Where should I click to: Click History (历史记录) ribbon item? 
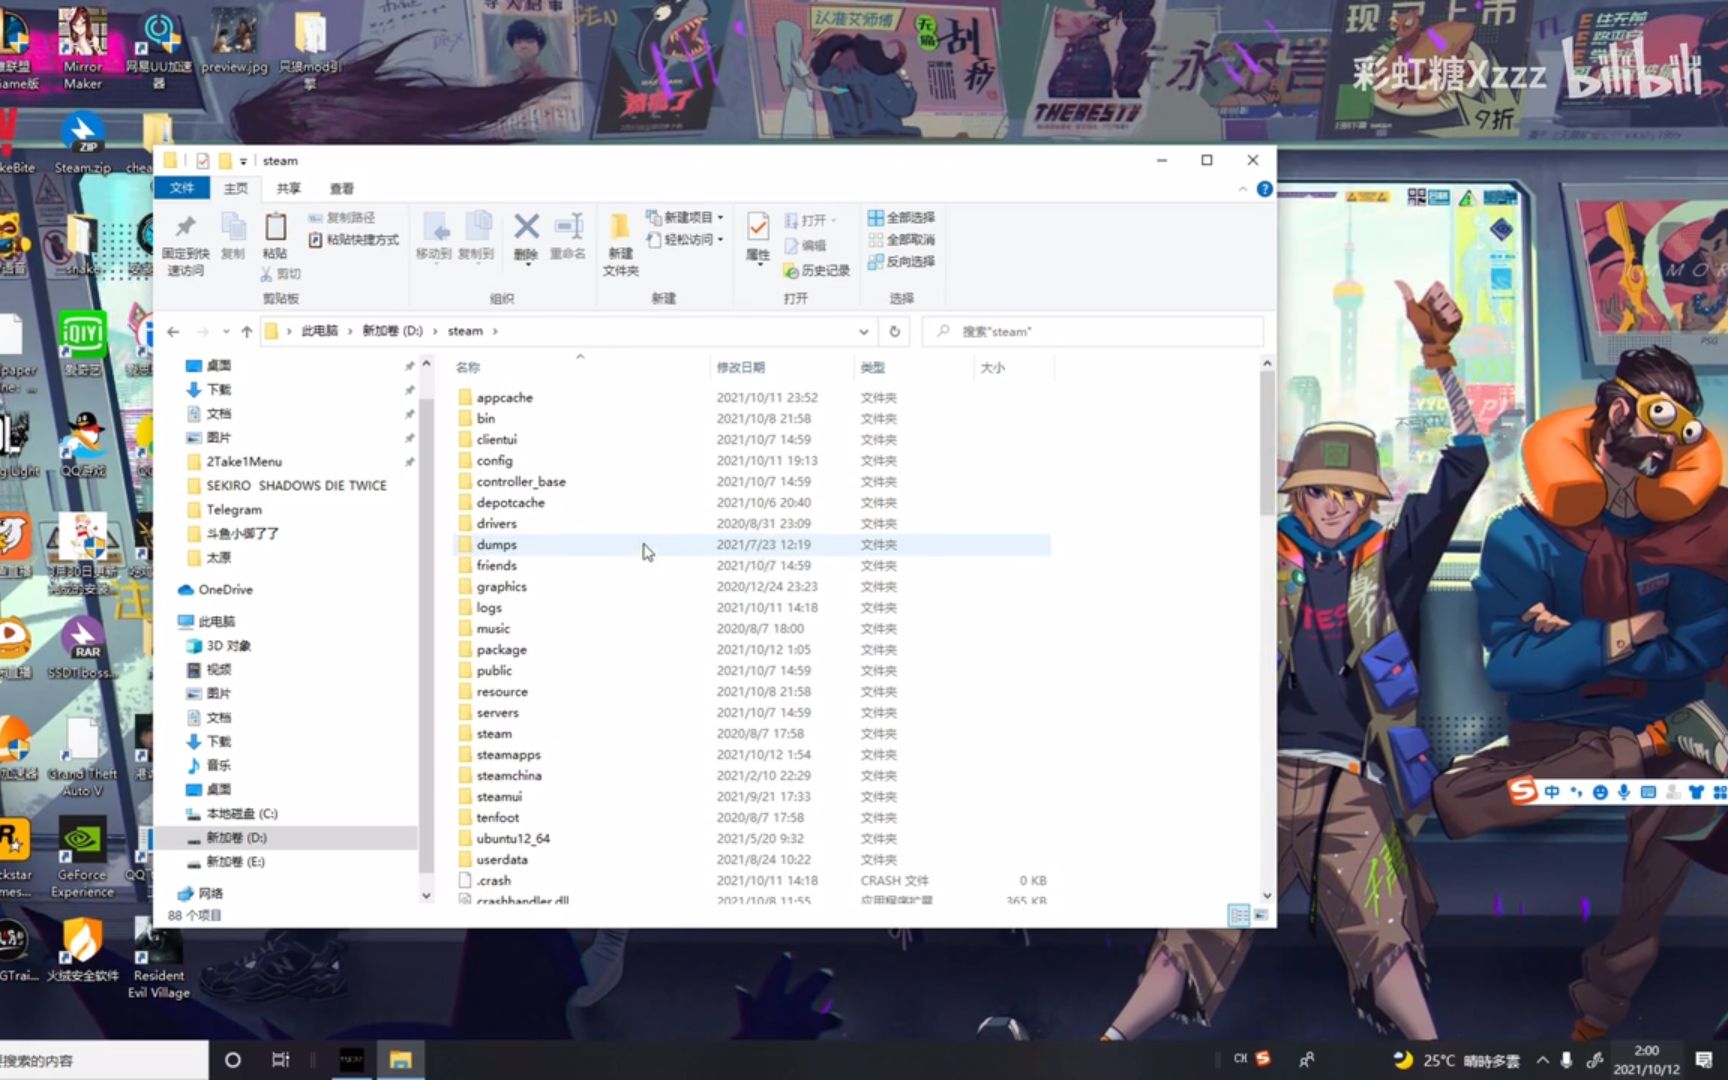tap(816, 270)
